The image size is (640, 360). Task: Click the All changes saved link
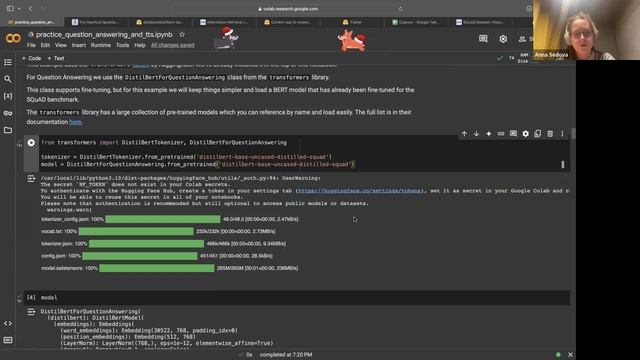tap(173, 45)
